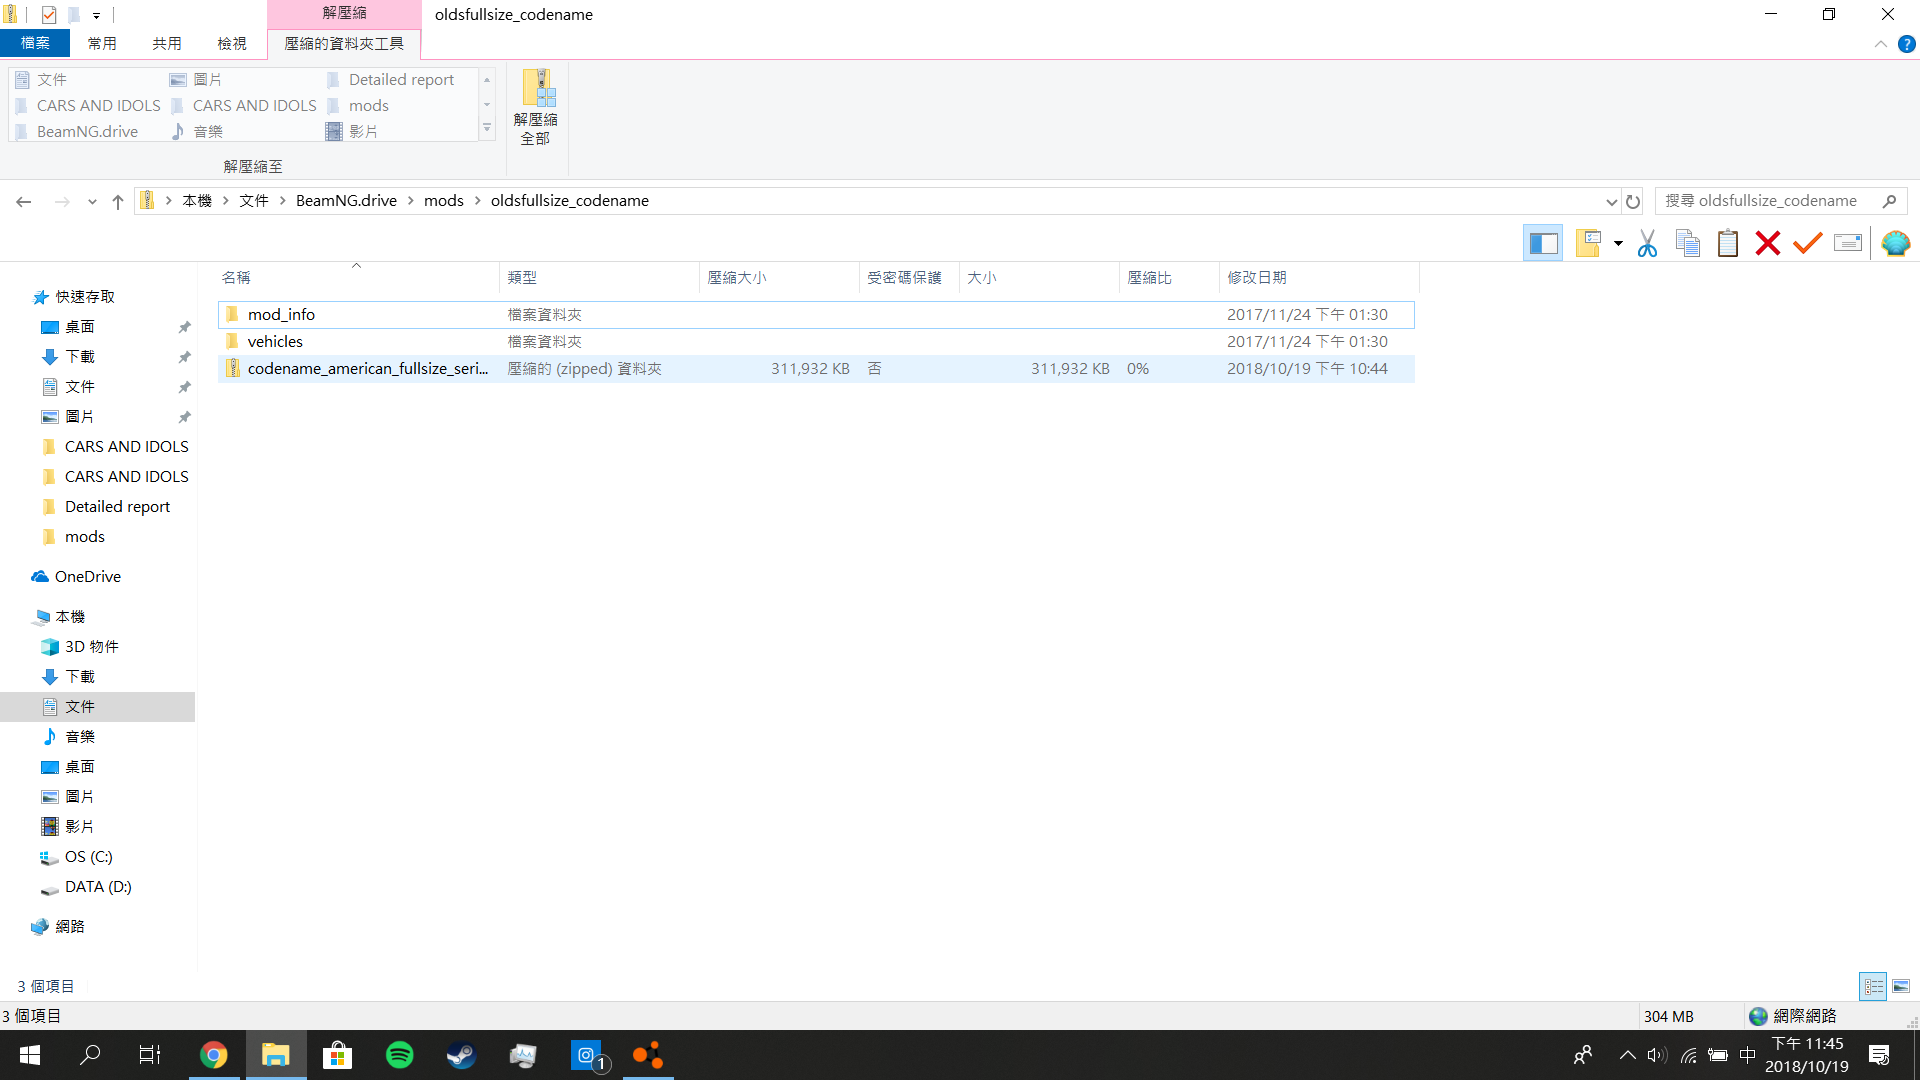The height and width of the screenshot is (1080, 1920).
Task: Open address bar history dropdown
Action: click(x=1611, y=201)
